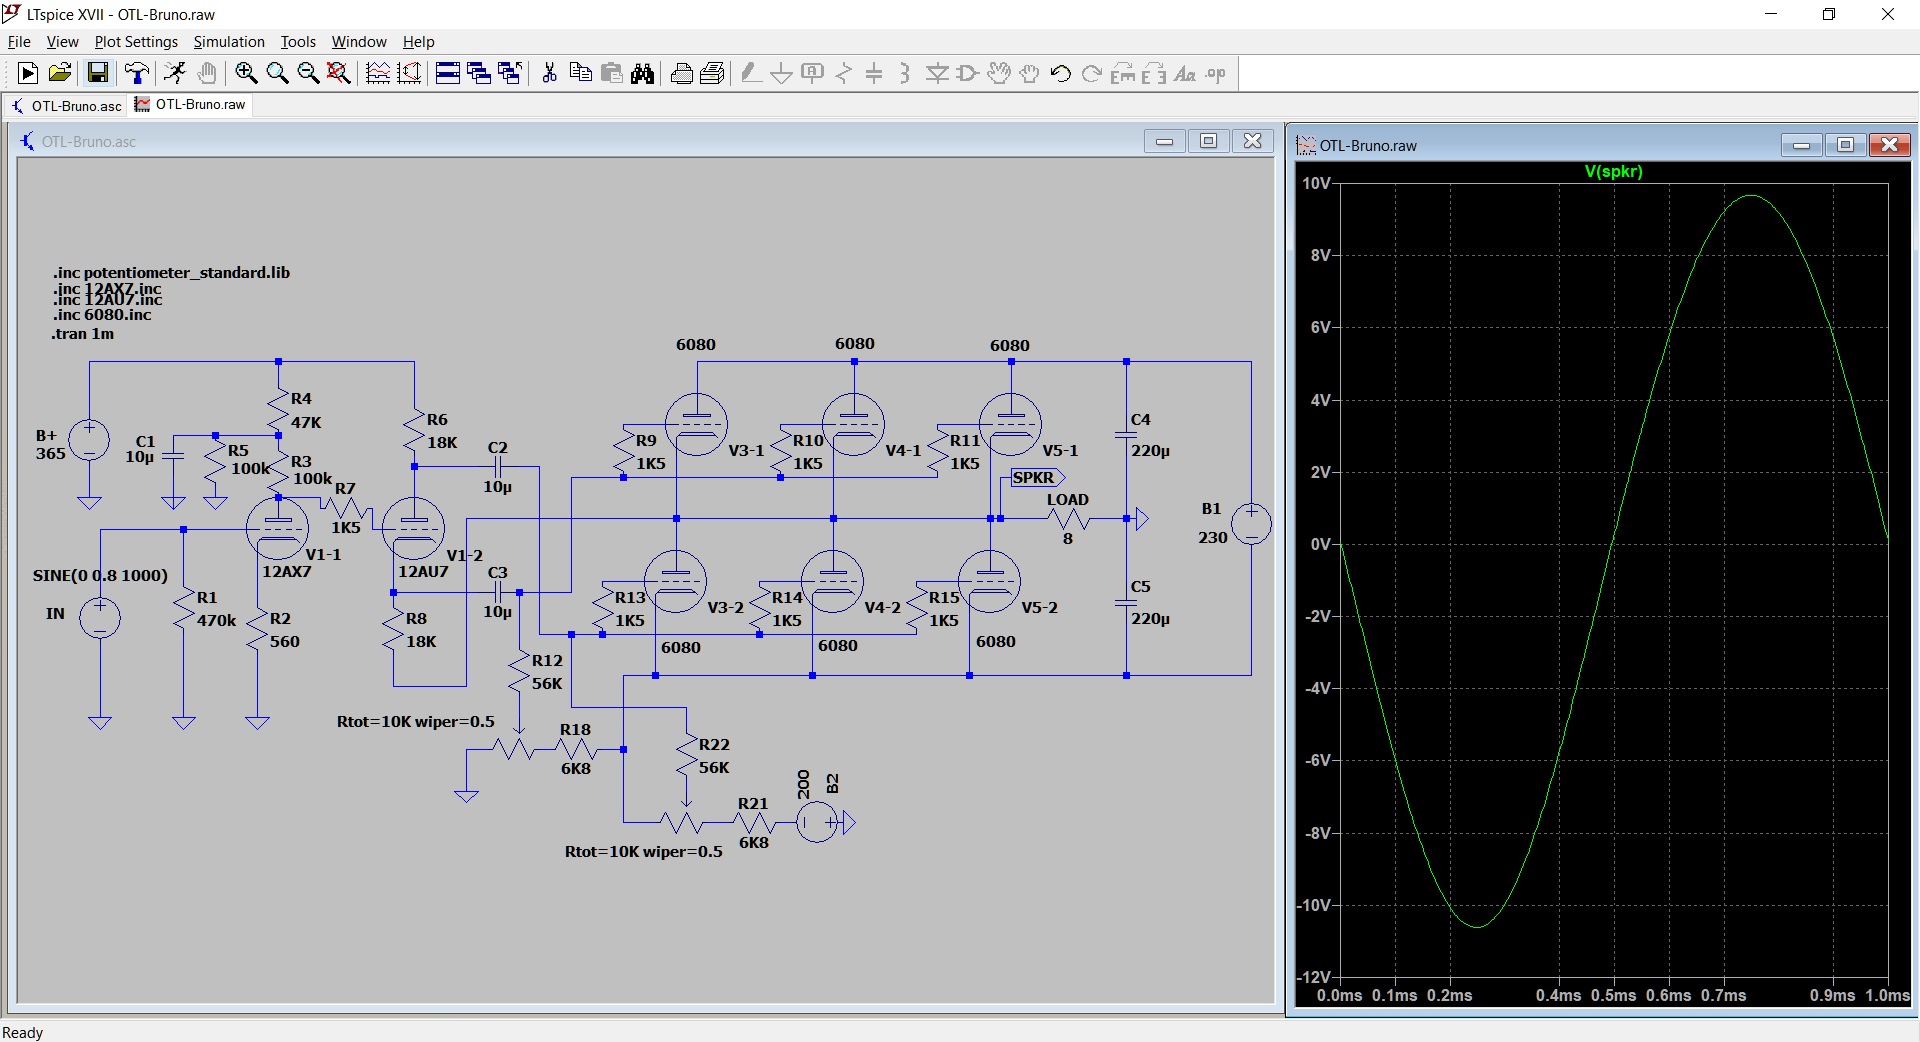The height and width of the screenshot is (1042, 1920).
Task: Click the LOAD 8 ohm resistor symbol
Action: pos(1068,519)
